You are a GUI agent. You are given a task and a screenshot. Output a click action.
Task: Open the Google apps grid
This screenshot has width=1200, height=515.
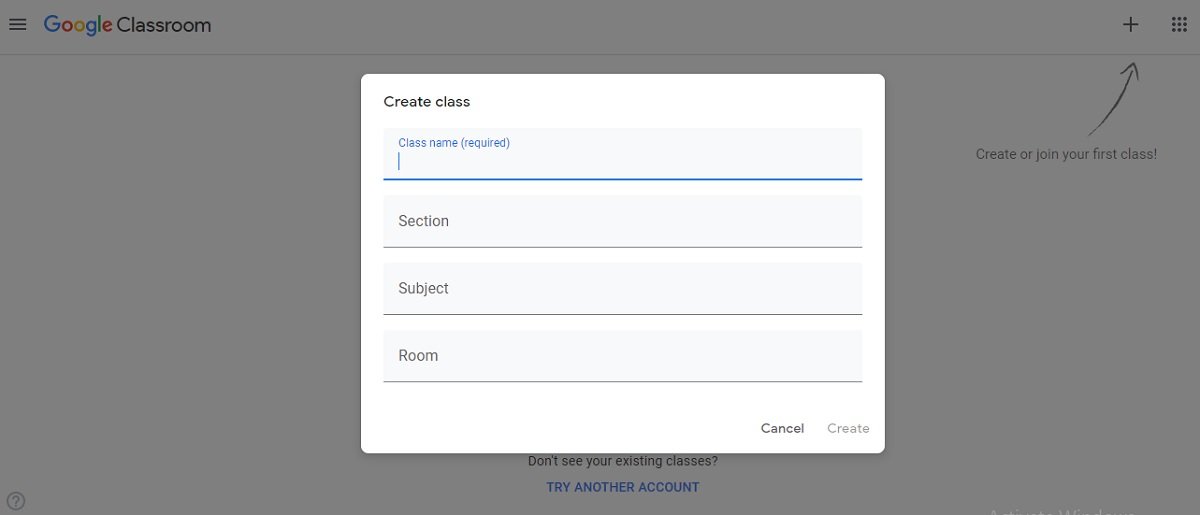[x=1179, y=25]
